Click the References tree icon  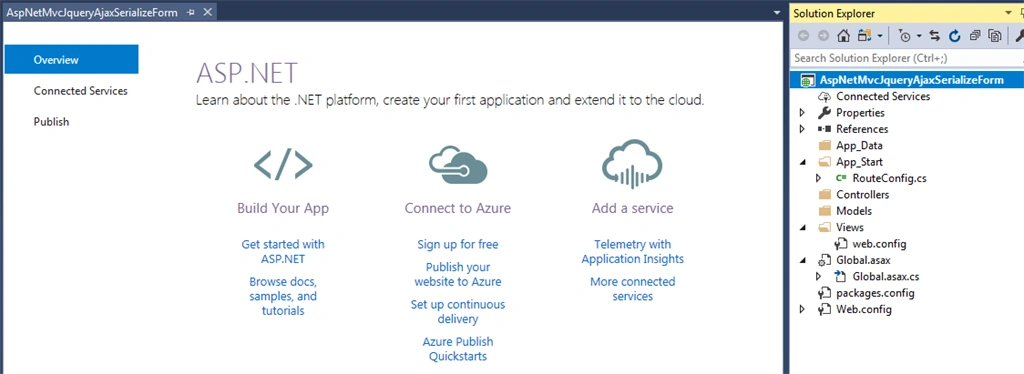[x=824, y=129]
